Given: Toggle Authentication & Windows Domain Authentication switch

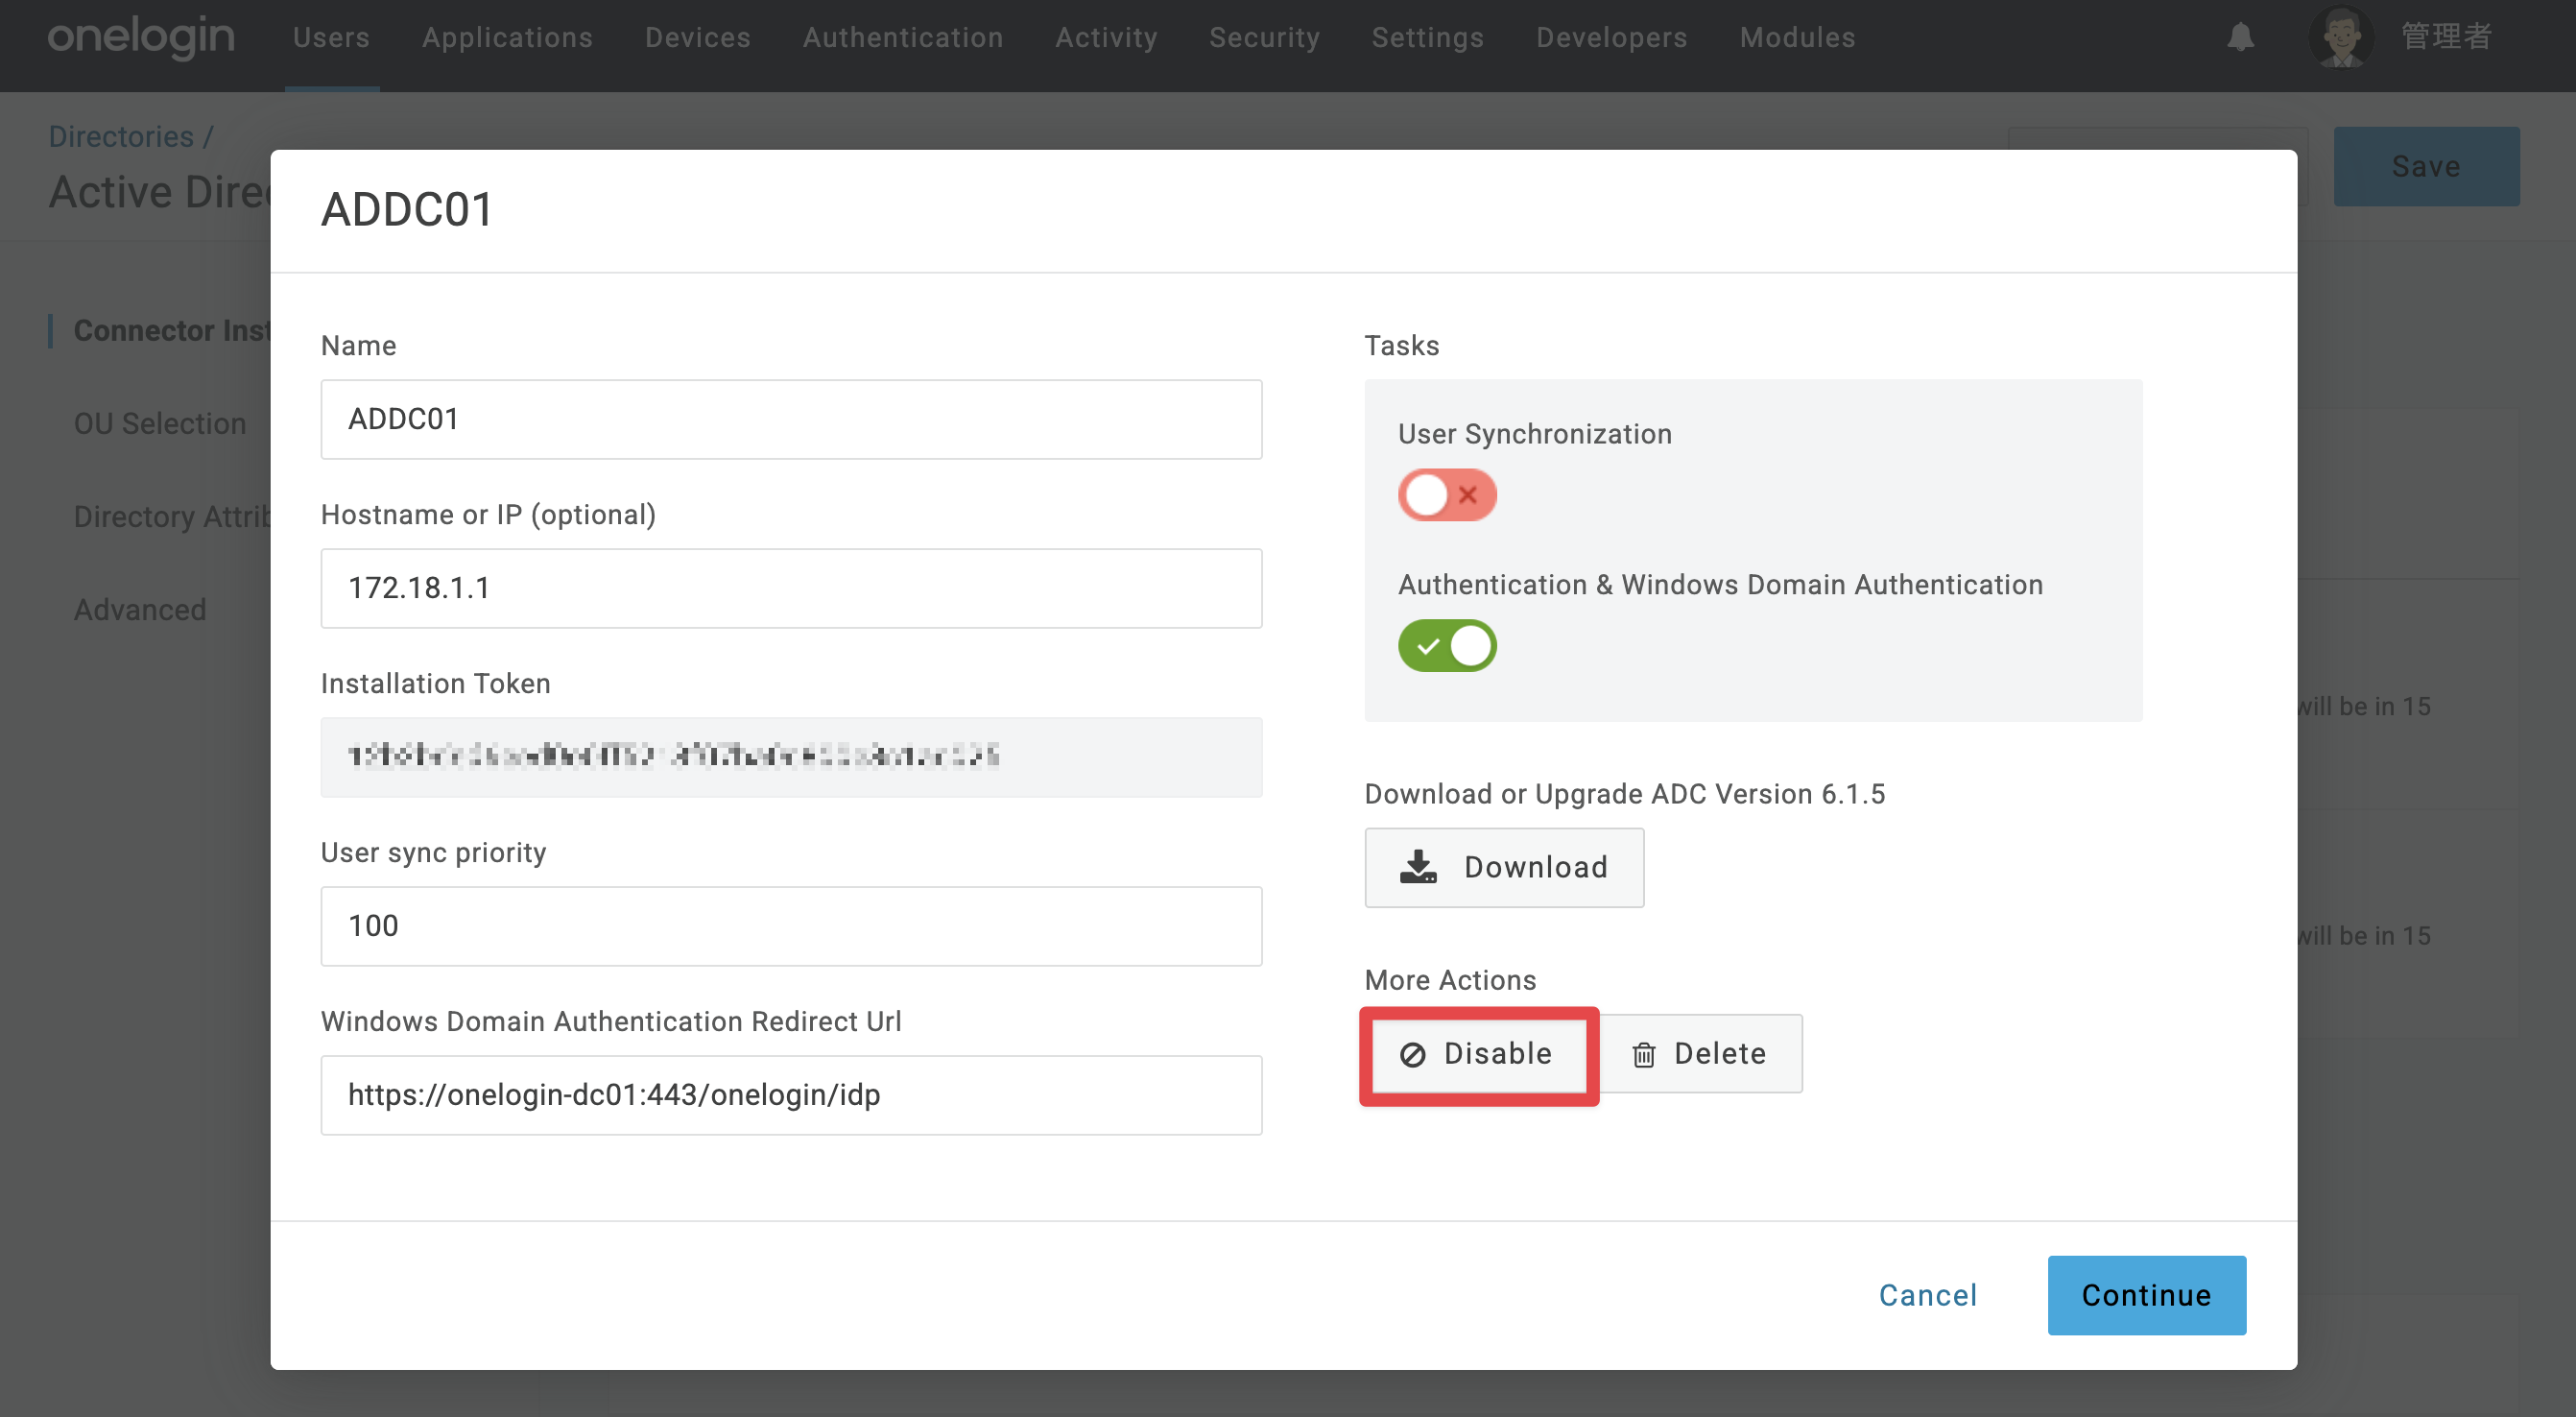Looking at the screenshot, I should coord(1446,646).
